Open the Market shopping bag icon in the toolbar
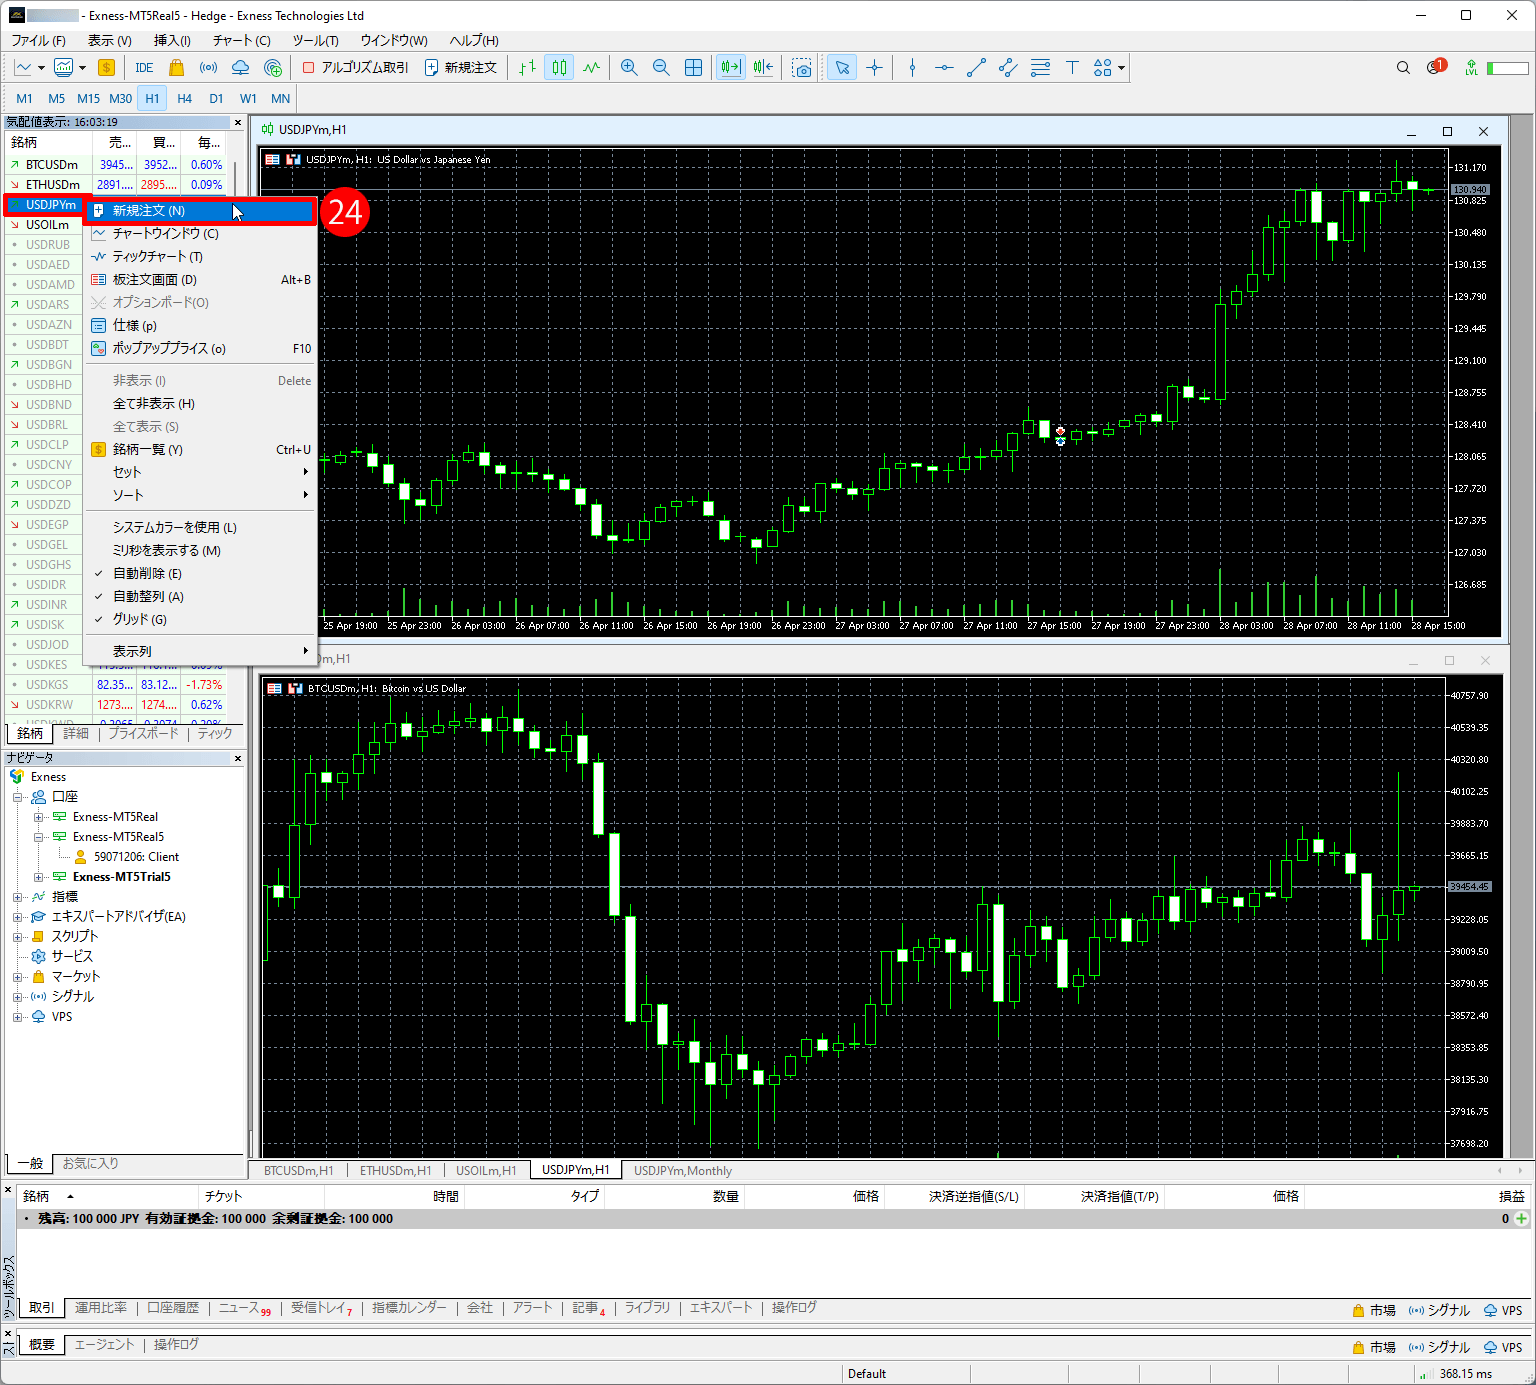This screenshot has width=1536, height=1385. tap(176, 68)
